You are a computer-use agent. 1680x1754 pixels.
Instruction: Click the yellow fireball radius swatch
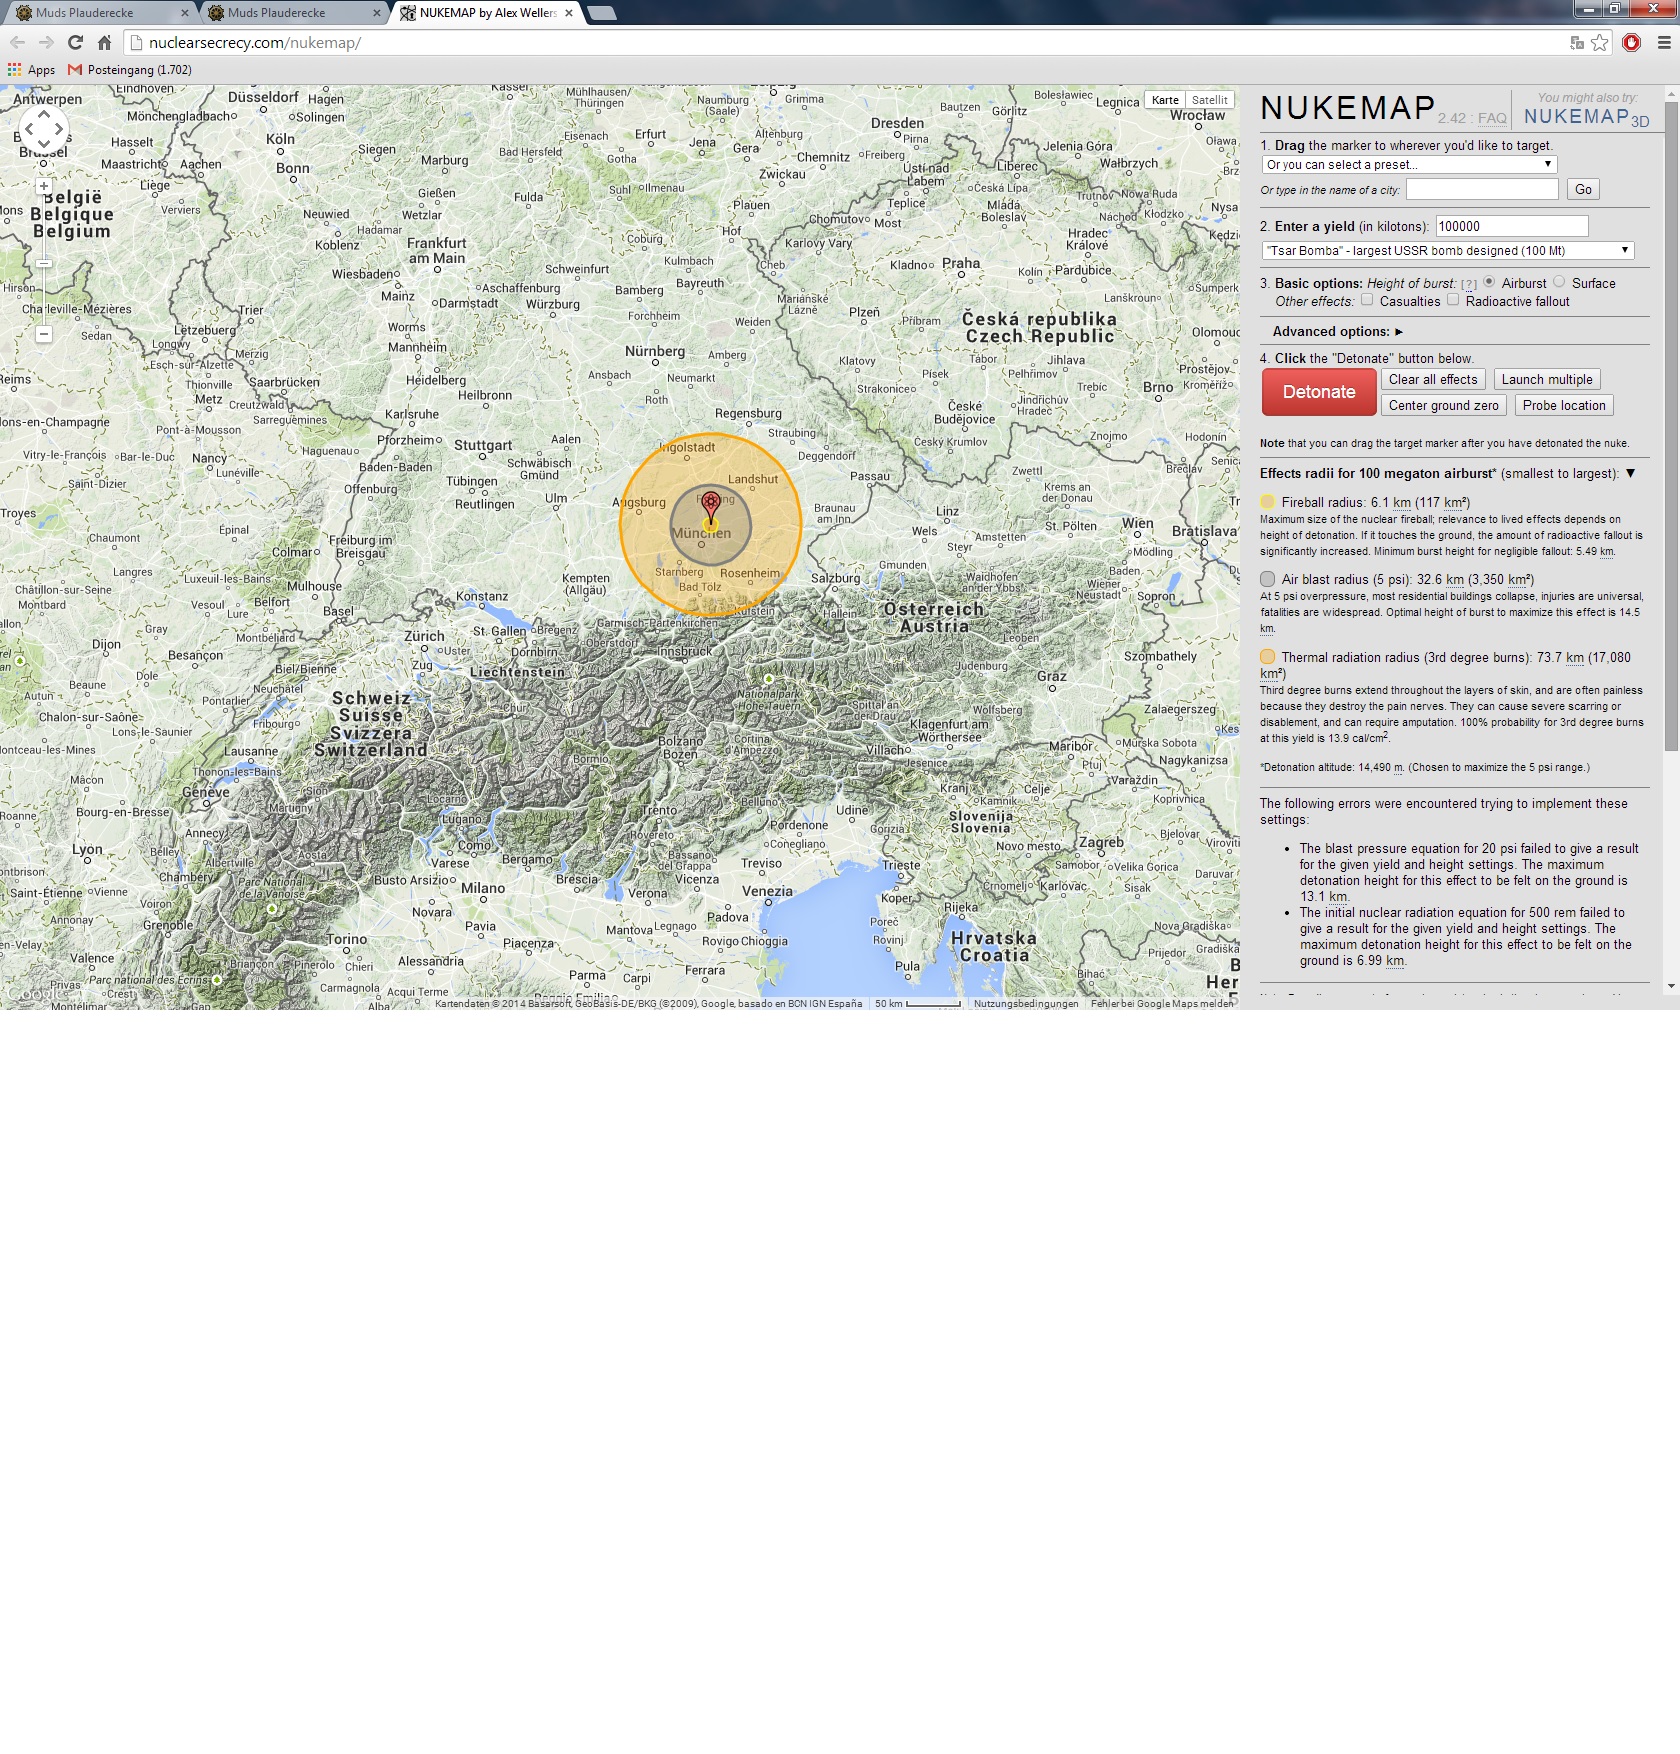tap(1267, 500)
